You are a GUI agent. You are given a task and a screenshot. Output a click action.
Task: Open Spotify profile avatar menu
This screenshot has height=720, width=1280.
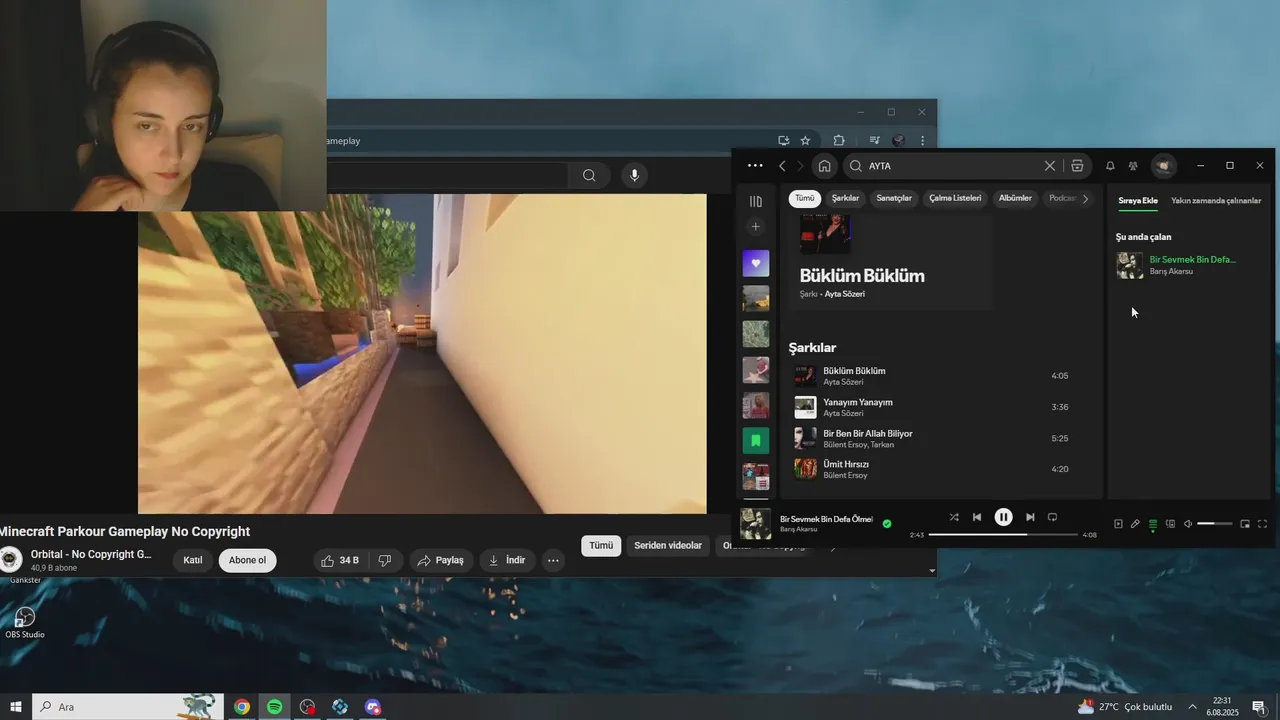(x=1163, y=166)
